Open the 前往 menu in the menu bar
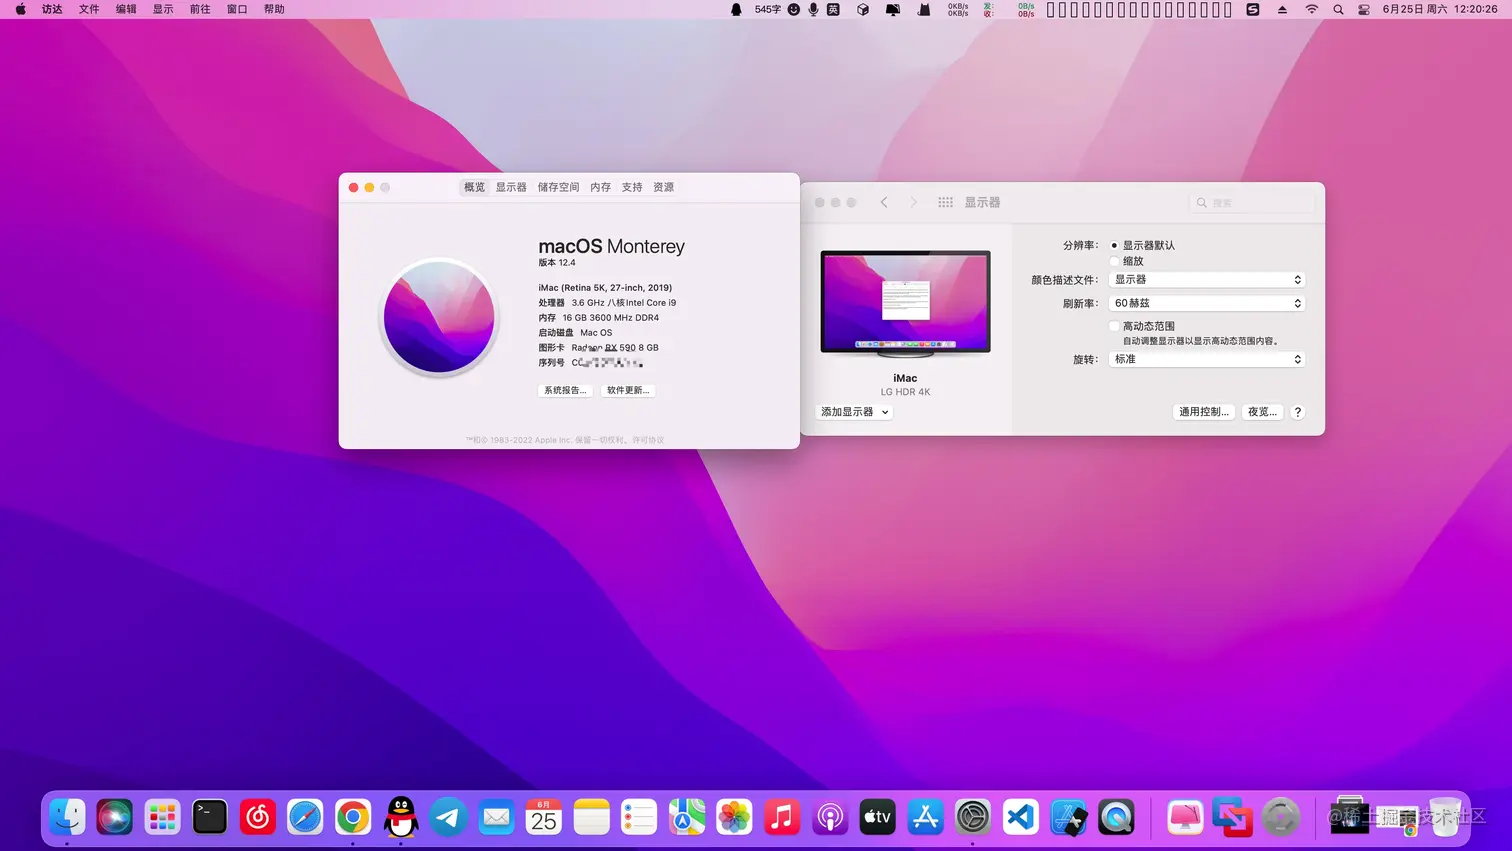Image resolution: width=1512 pixels, height=851 pixels. (199, 9)
